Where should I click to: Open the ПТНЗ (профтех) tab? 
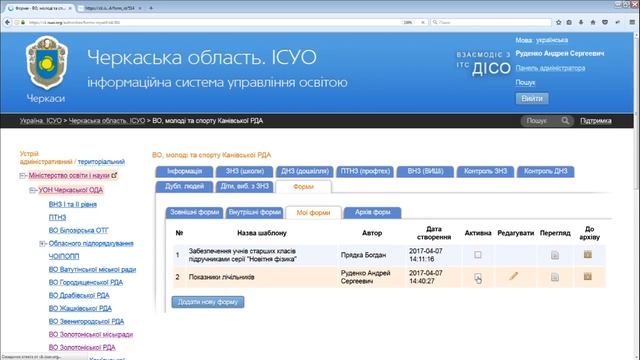(365, 171)
